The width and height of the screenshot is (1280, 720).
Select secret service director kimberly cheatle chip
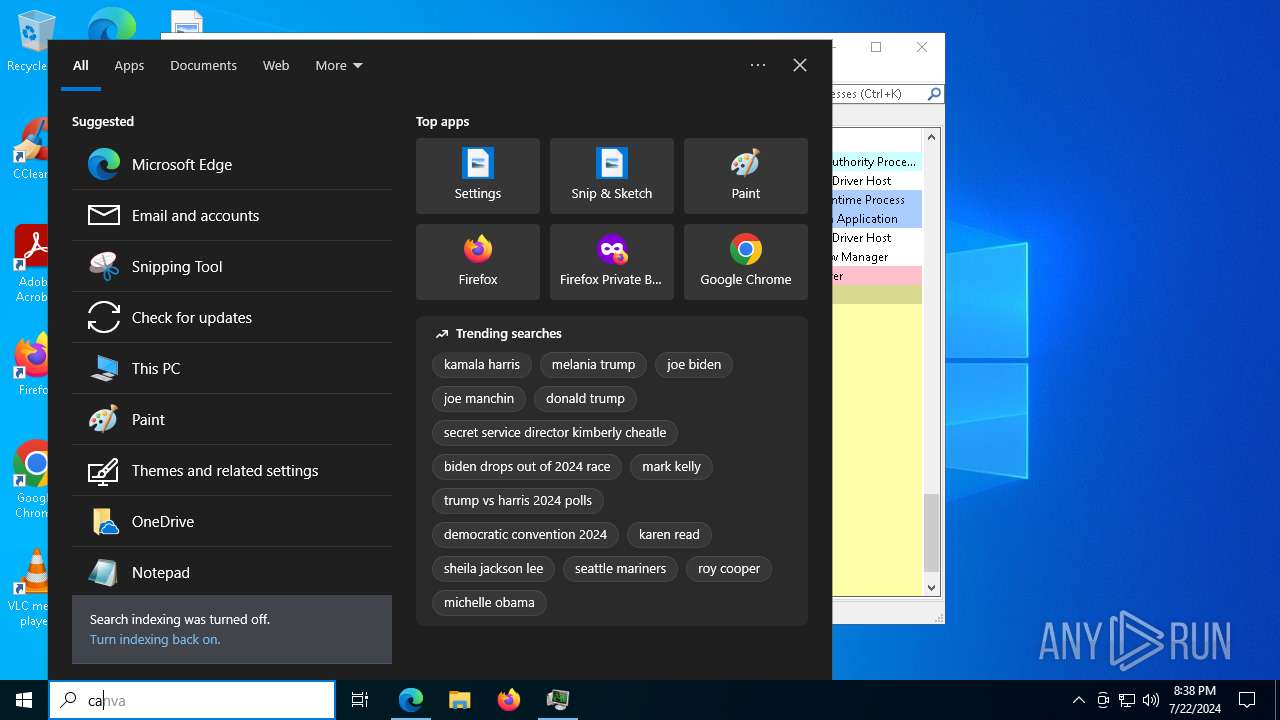click(x=555, y=433)
